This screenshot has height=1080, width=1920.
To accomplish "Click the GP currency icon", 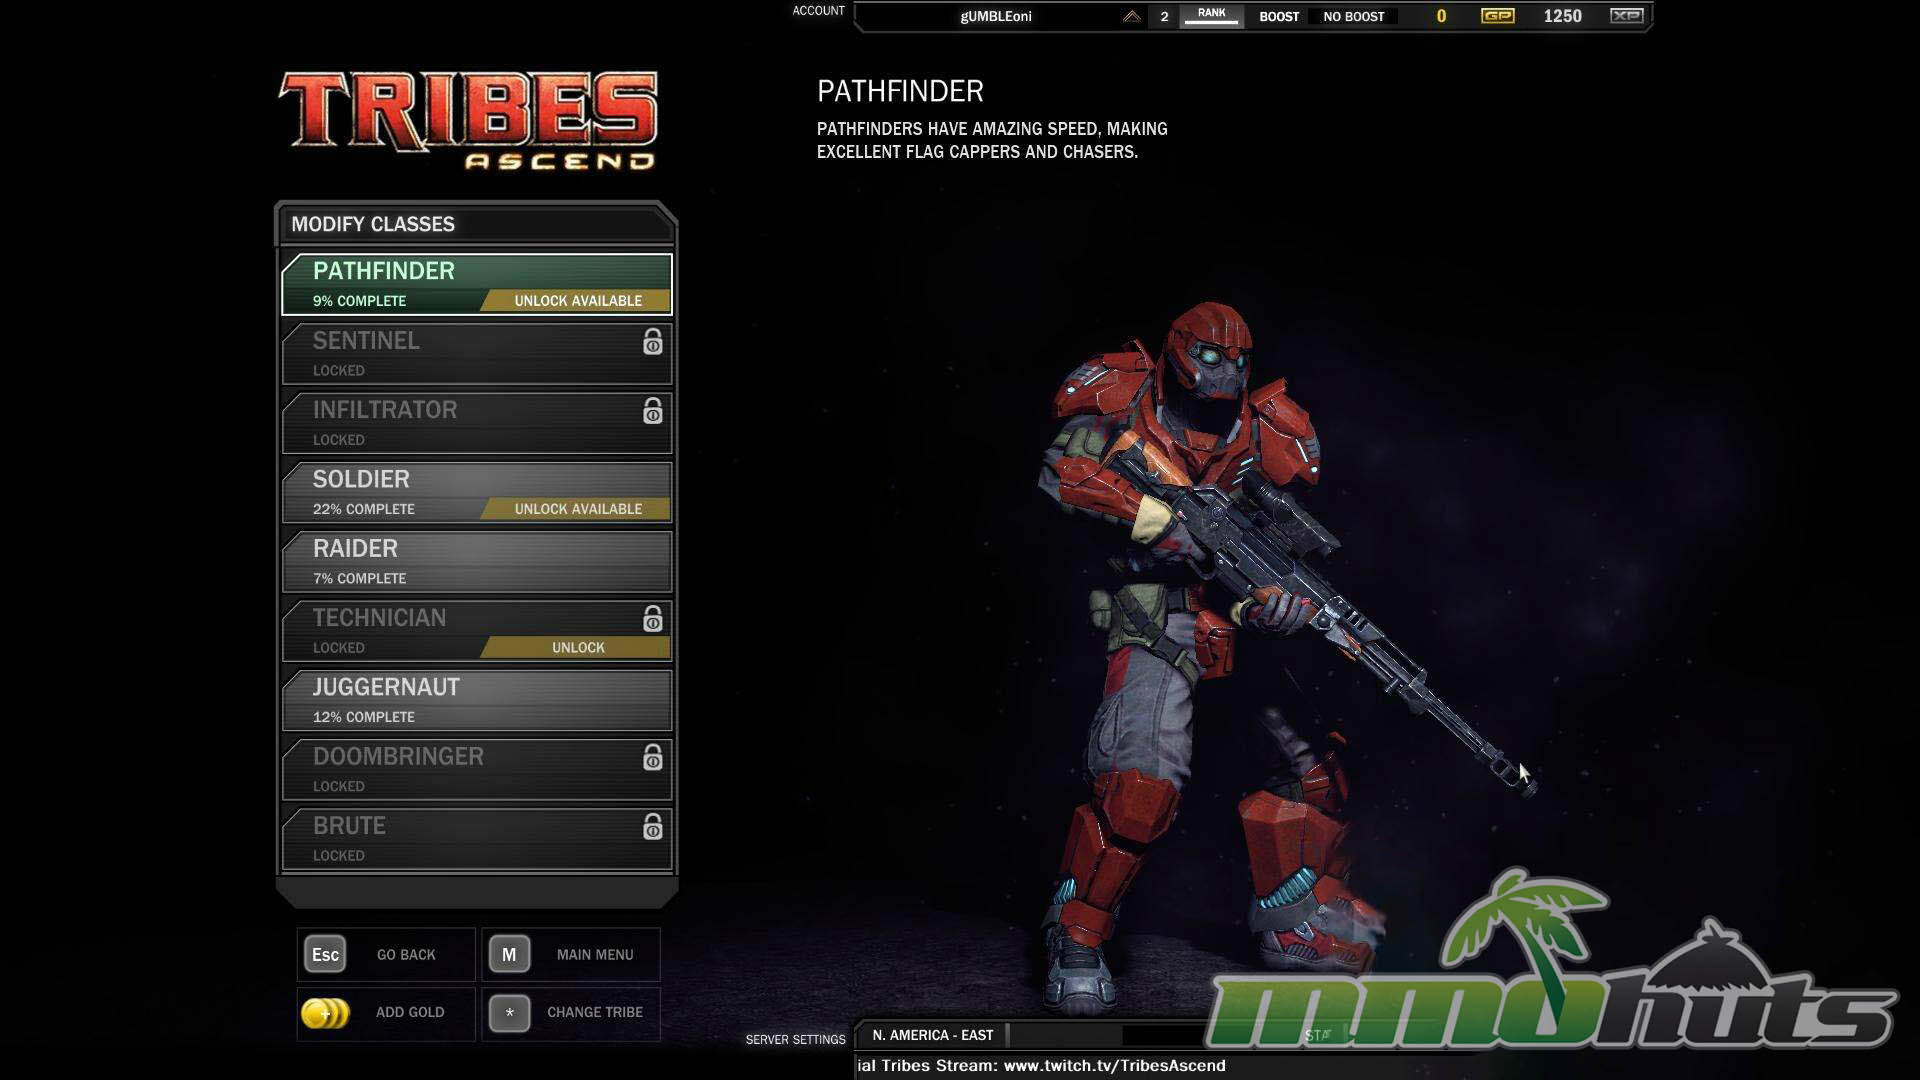I will click(1497, 16).
